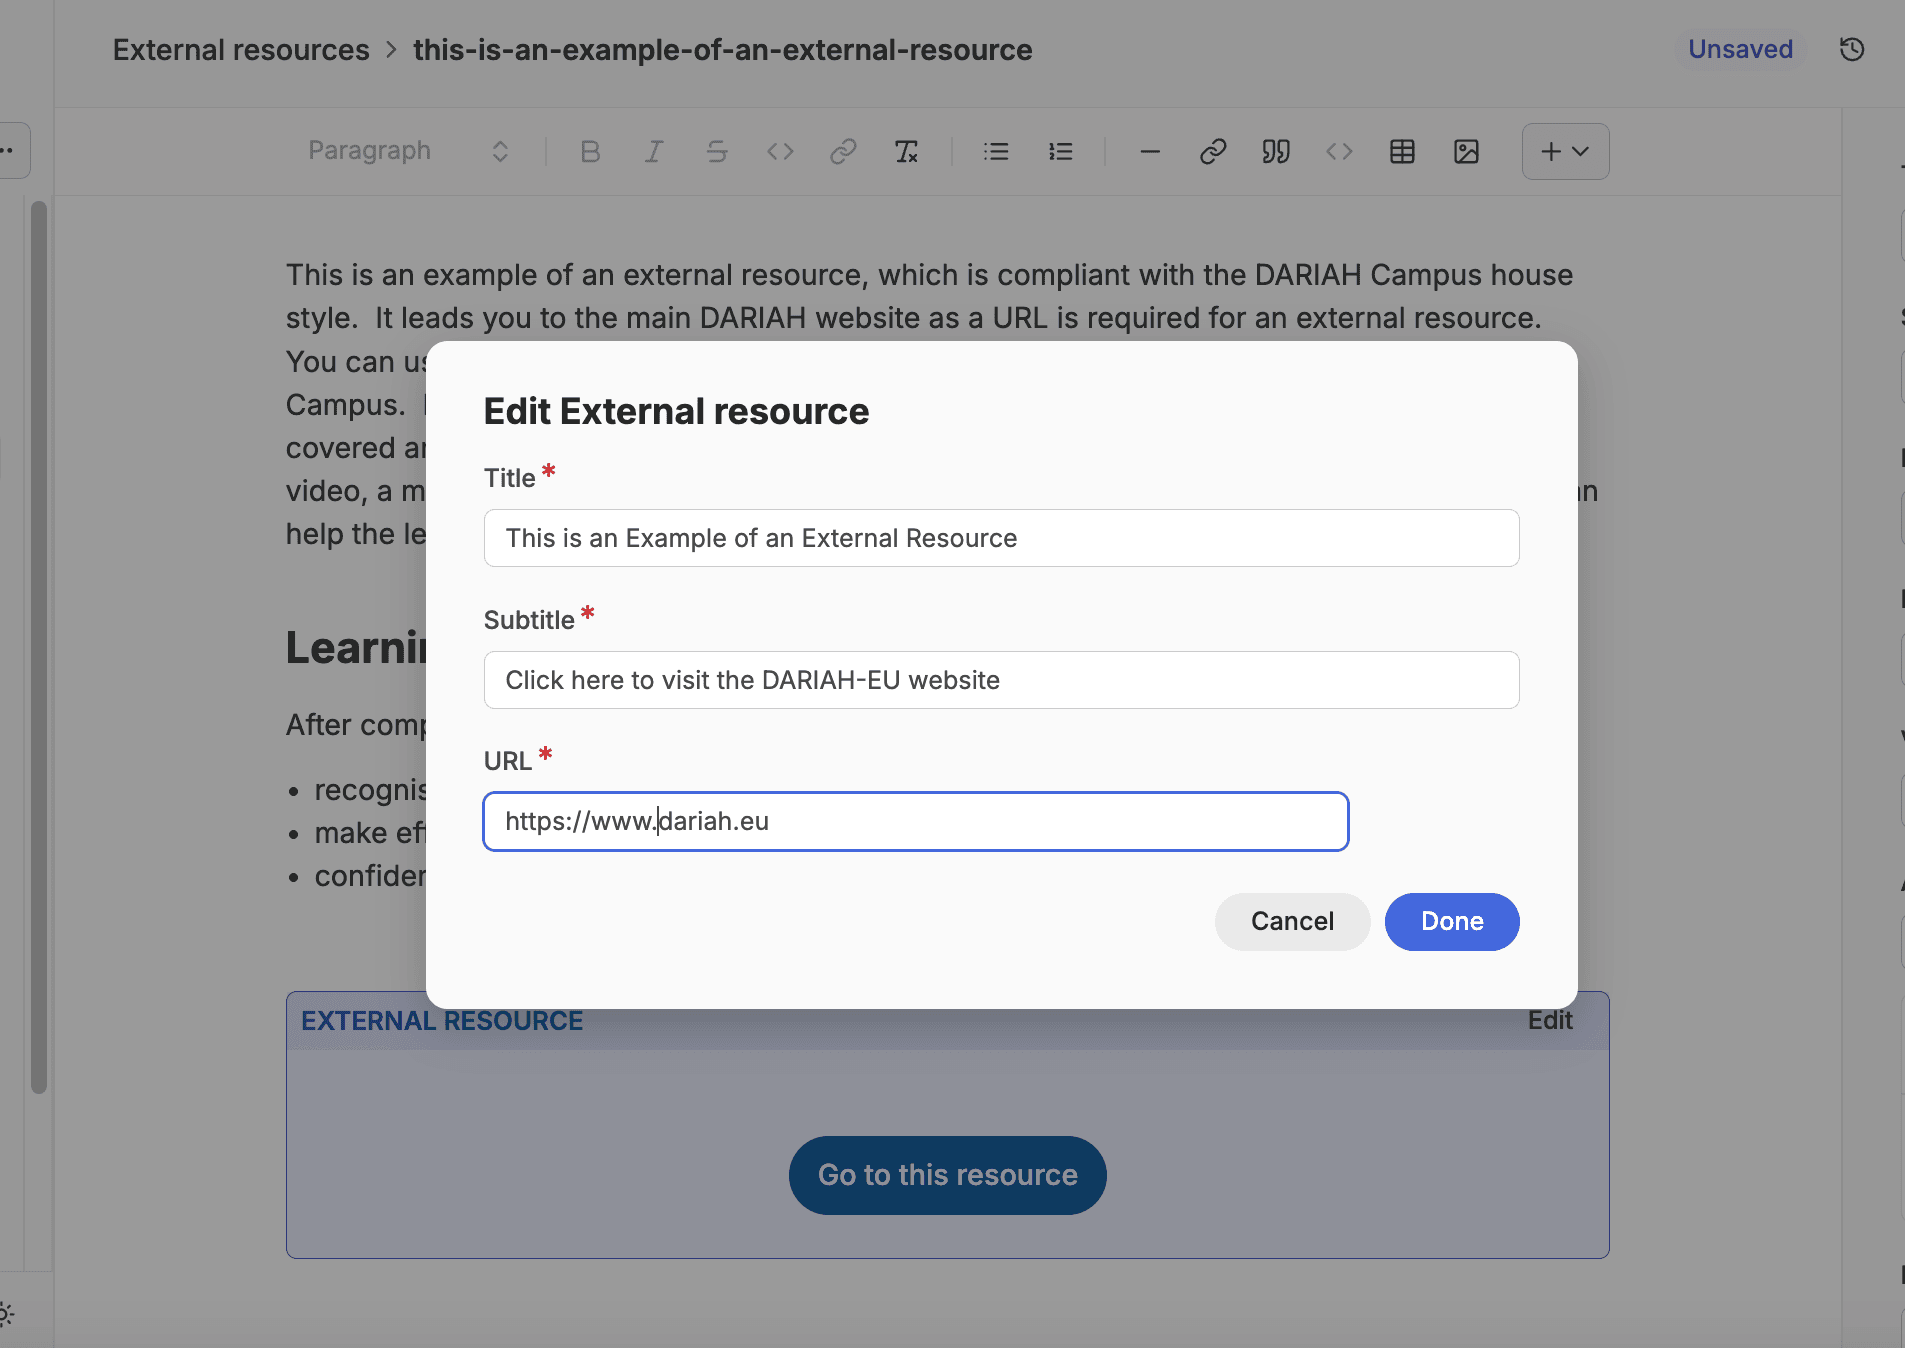Clear text formatting
This screenshot has height=1348, width=1905.
point(906,151)
